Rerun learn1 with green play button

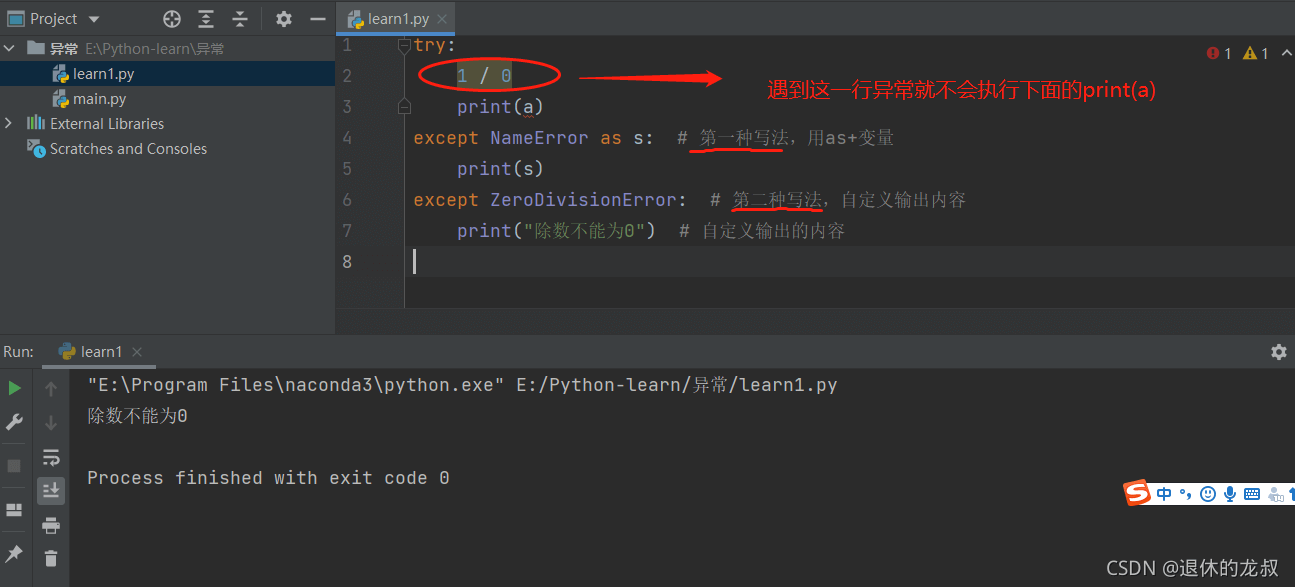14,388
